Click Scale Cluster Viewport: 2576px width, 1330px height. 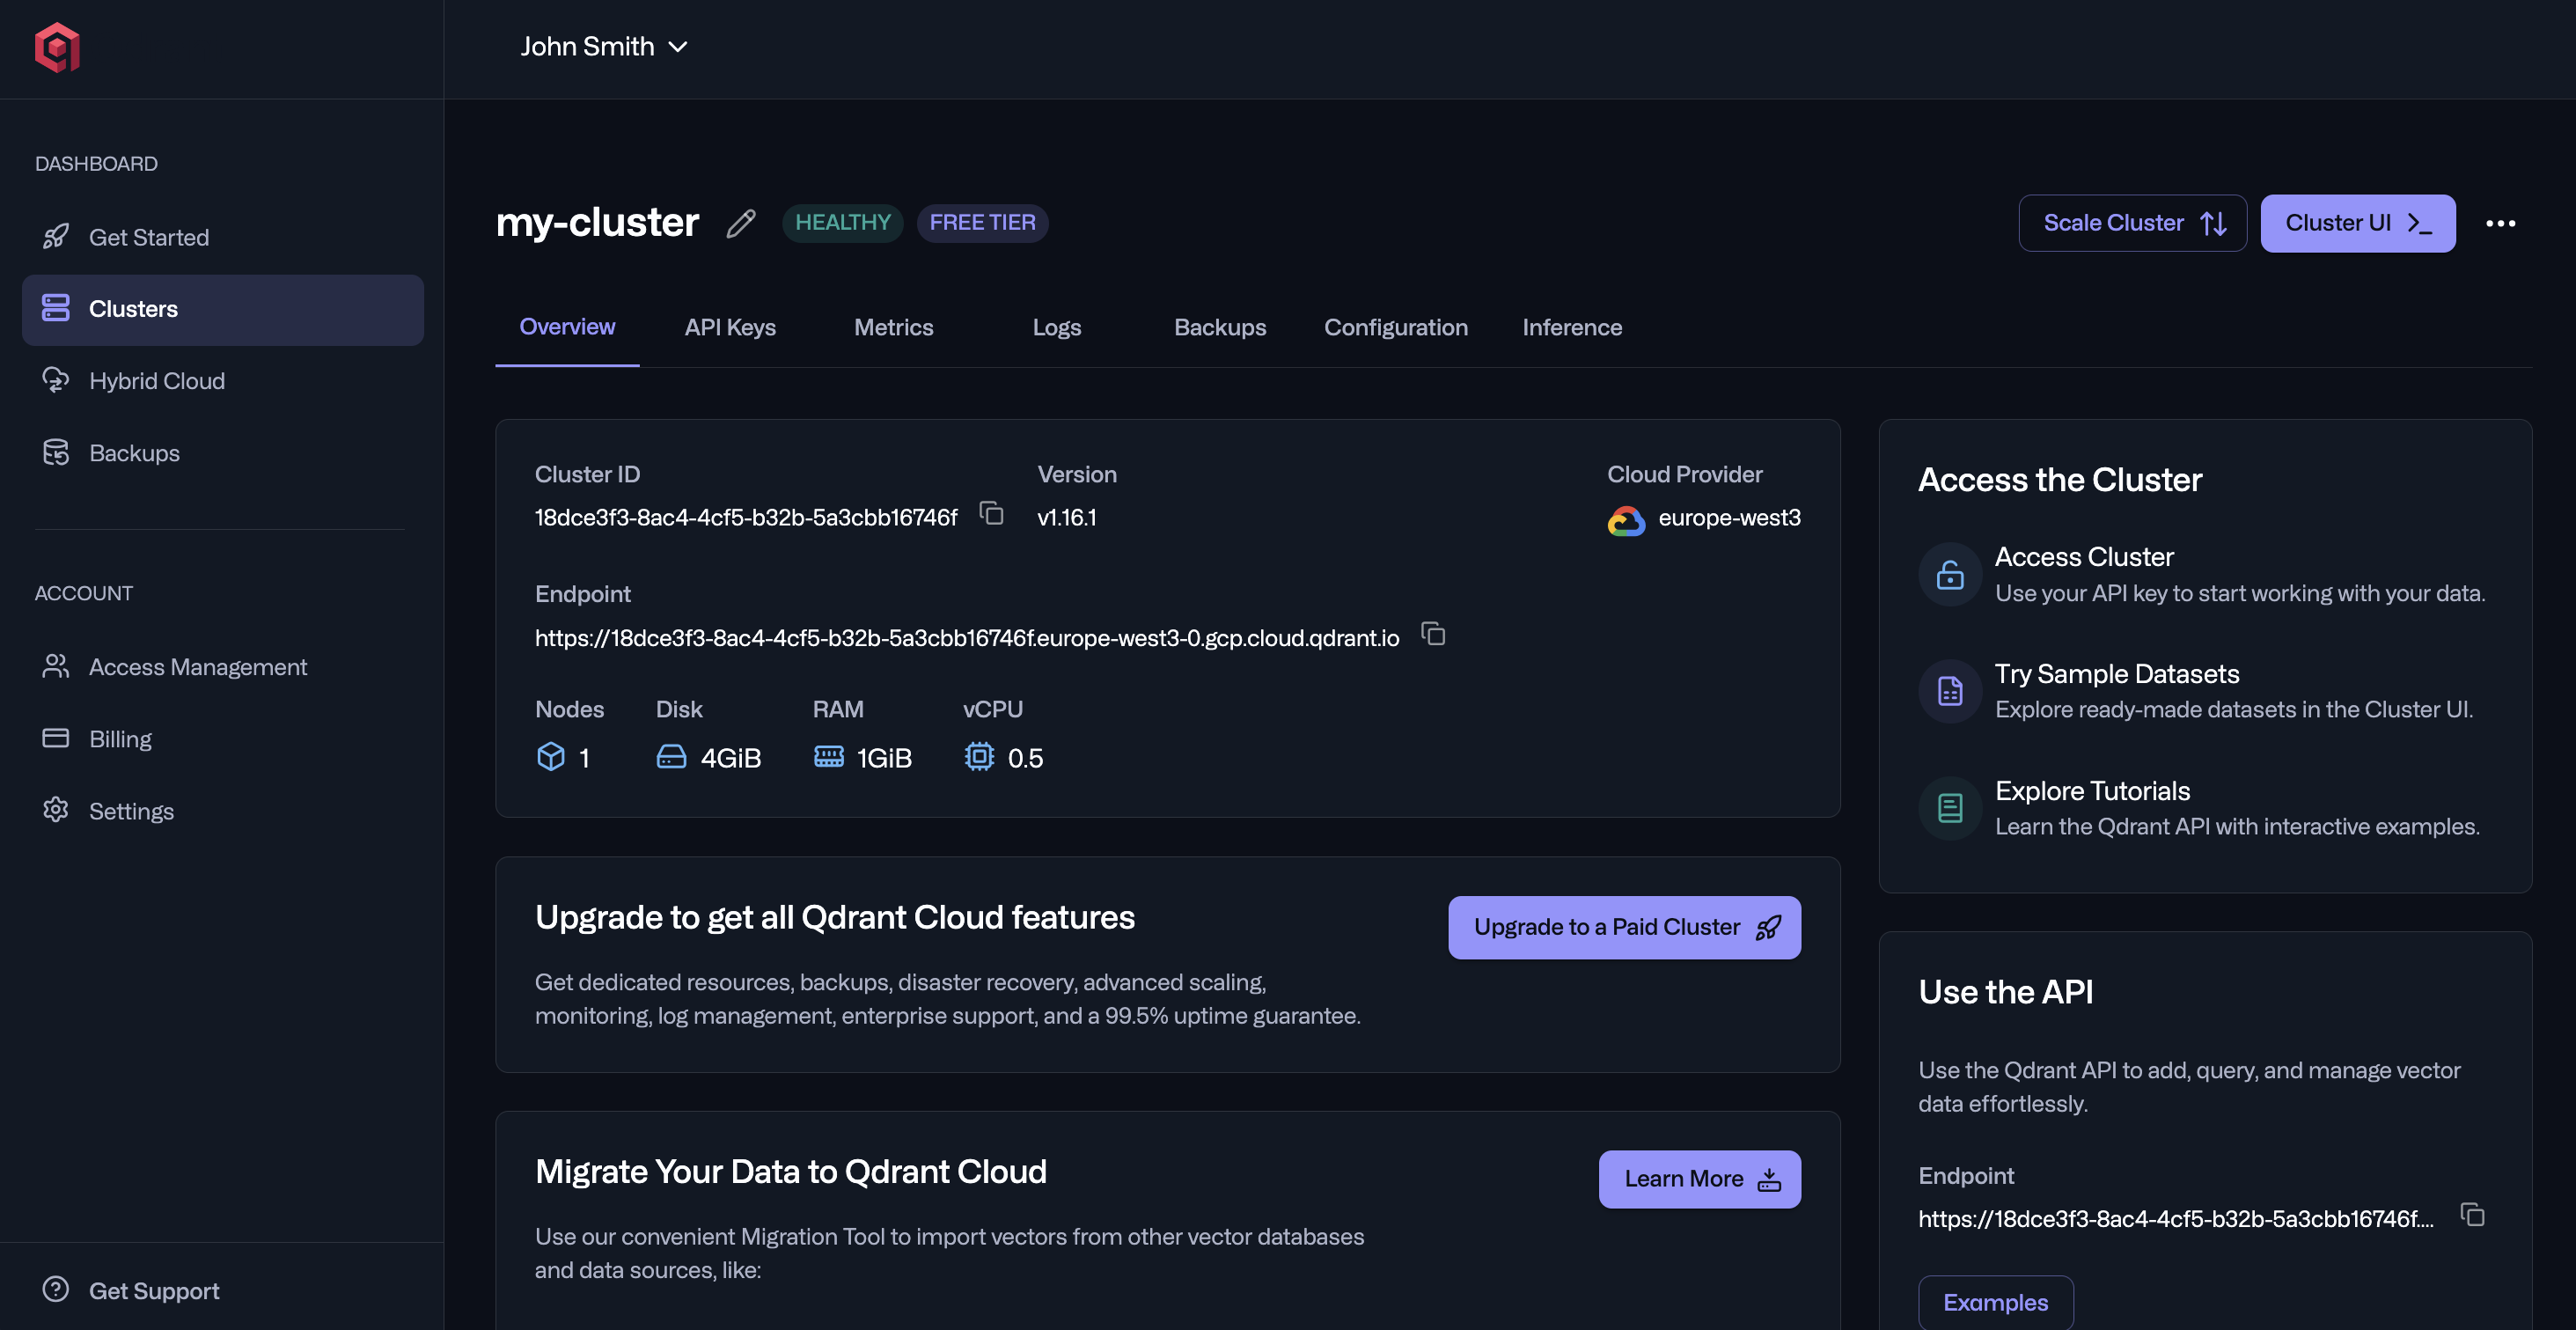tap(2132, 222)
